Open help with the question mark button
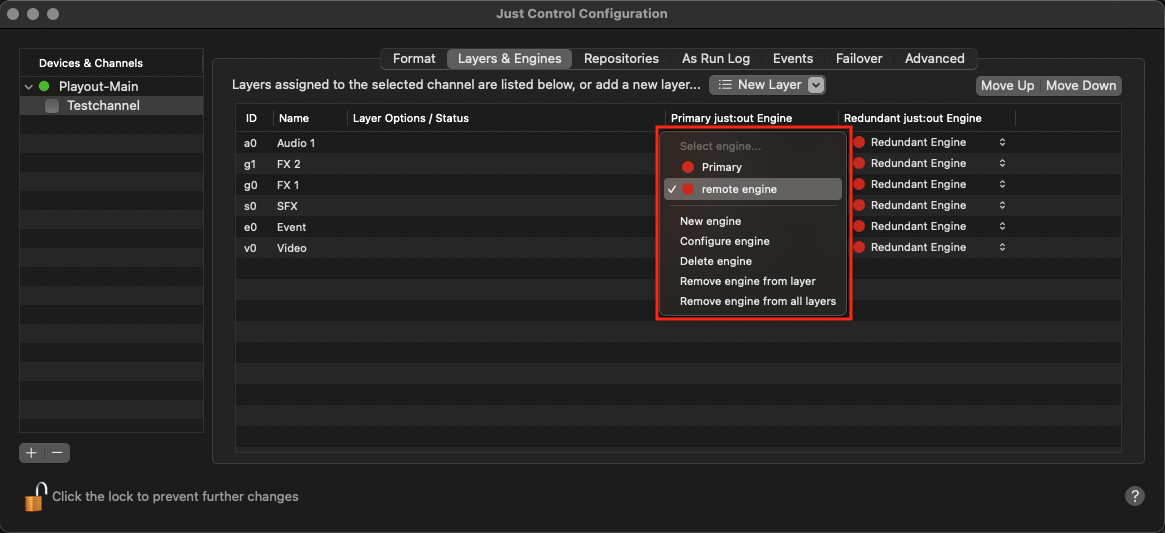 [x=1135, y=496]
